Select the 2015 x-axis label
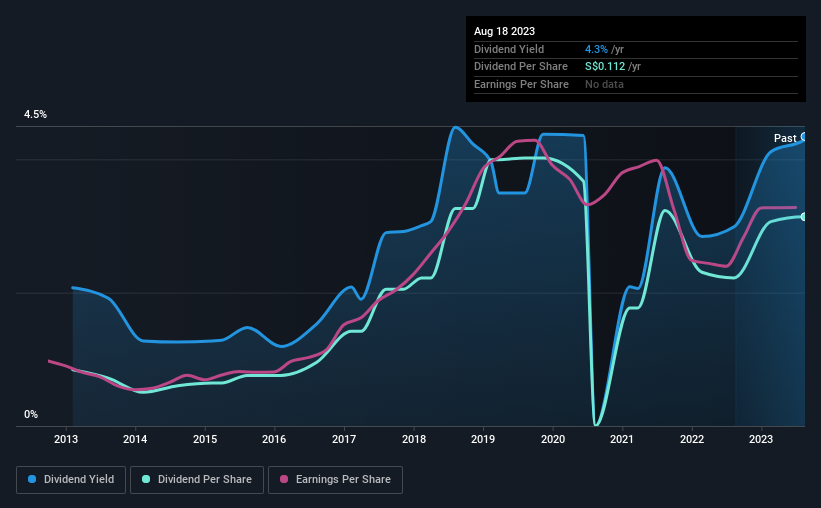Image resolution: width=821 pixels, height=508 pixels. (205, 438)
